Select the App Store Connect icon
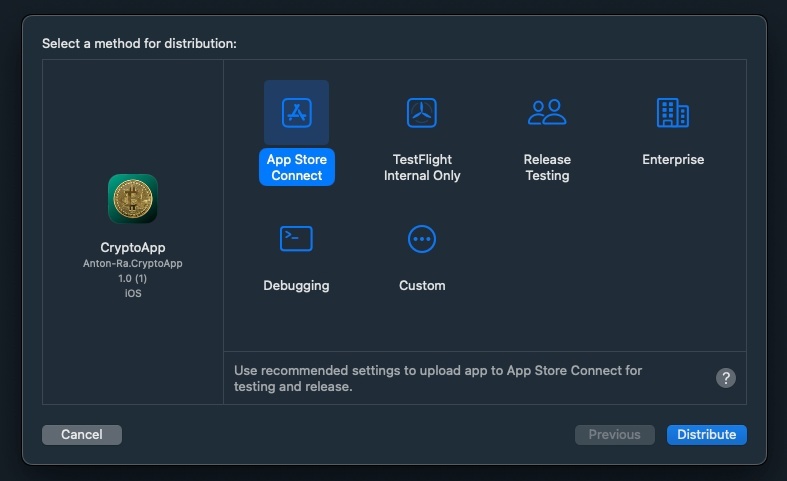 click(x=297, y=112)
